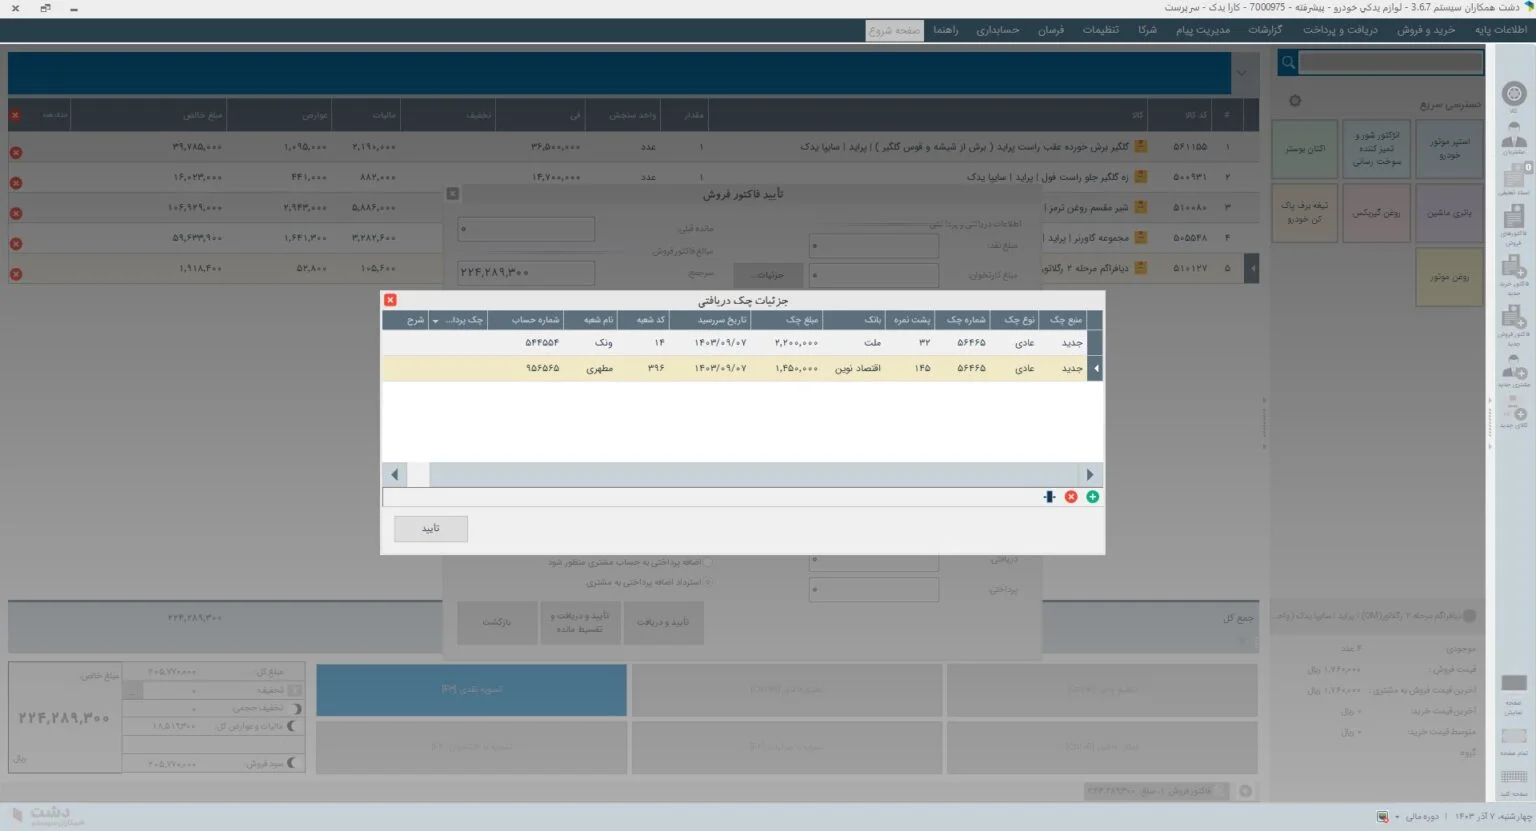Click the کالا wheel icon in sidebar

coord(1514,95)
